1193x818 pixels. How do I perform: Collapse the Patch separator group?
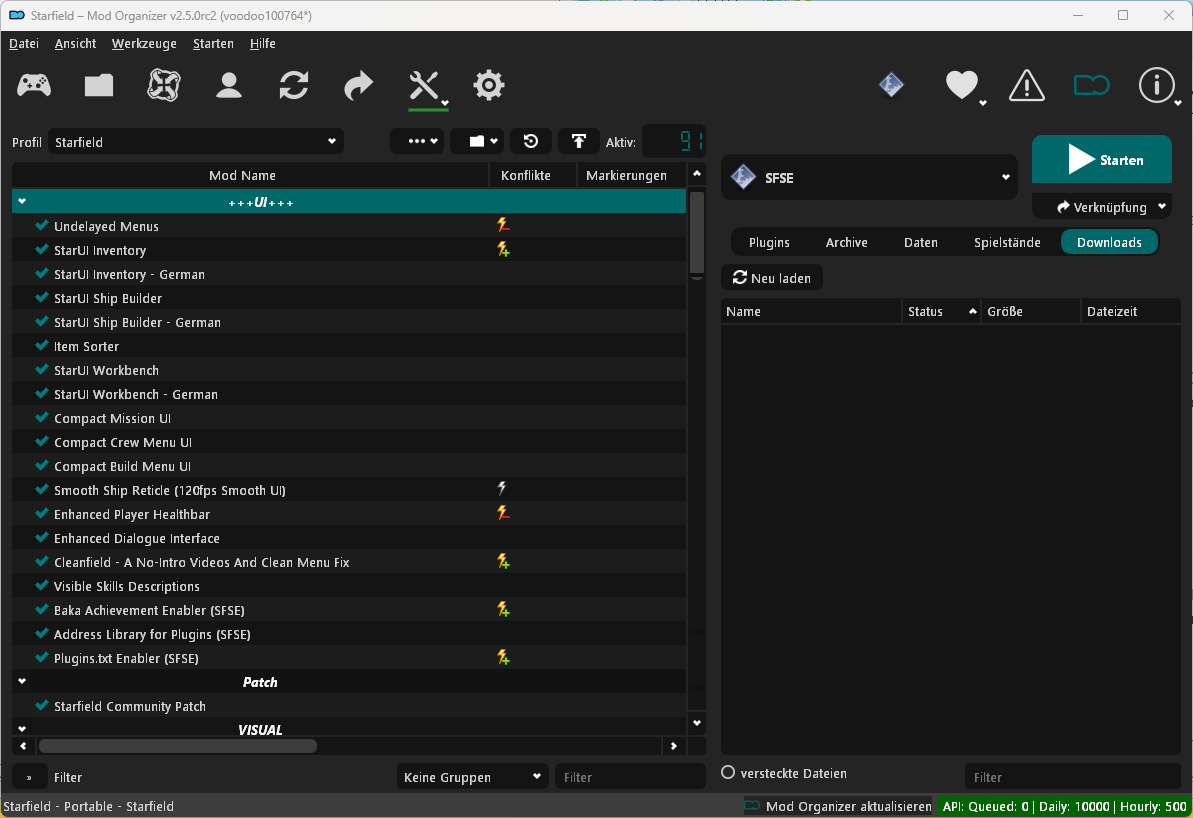pos(22,681)
